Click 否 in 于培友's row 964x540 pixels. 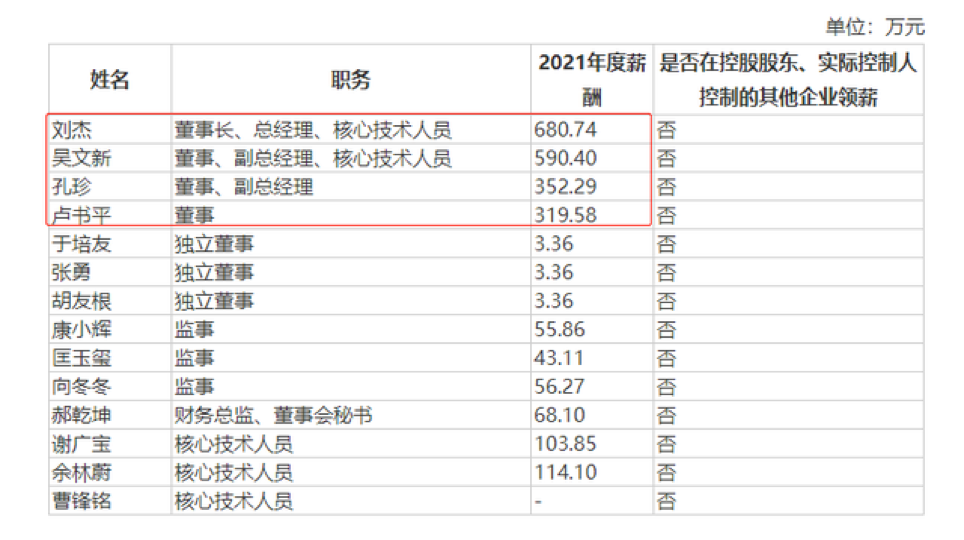click(667, 244)
